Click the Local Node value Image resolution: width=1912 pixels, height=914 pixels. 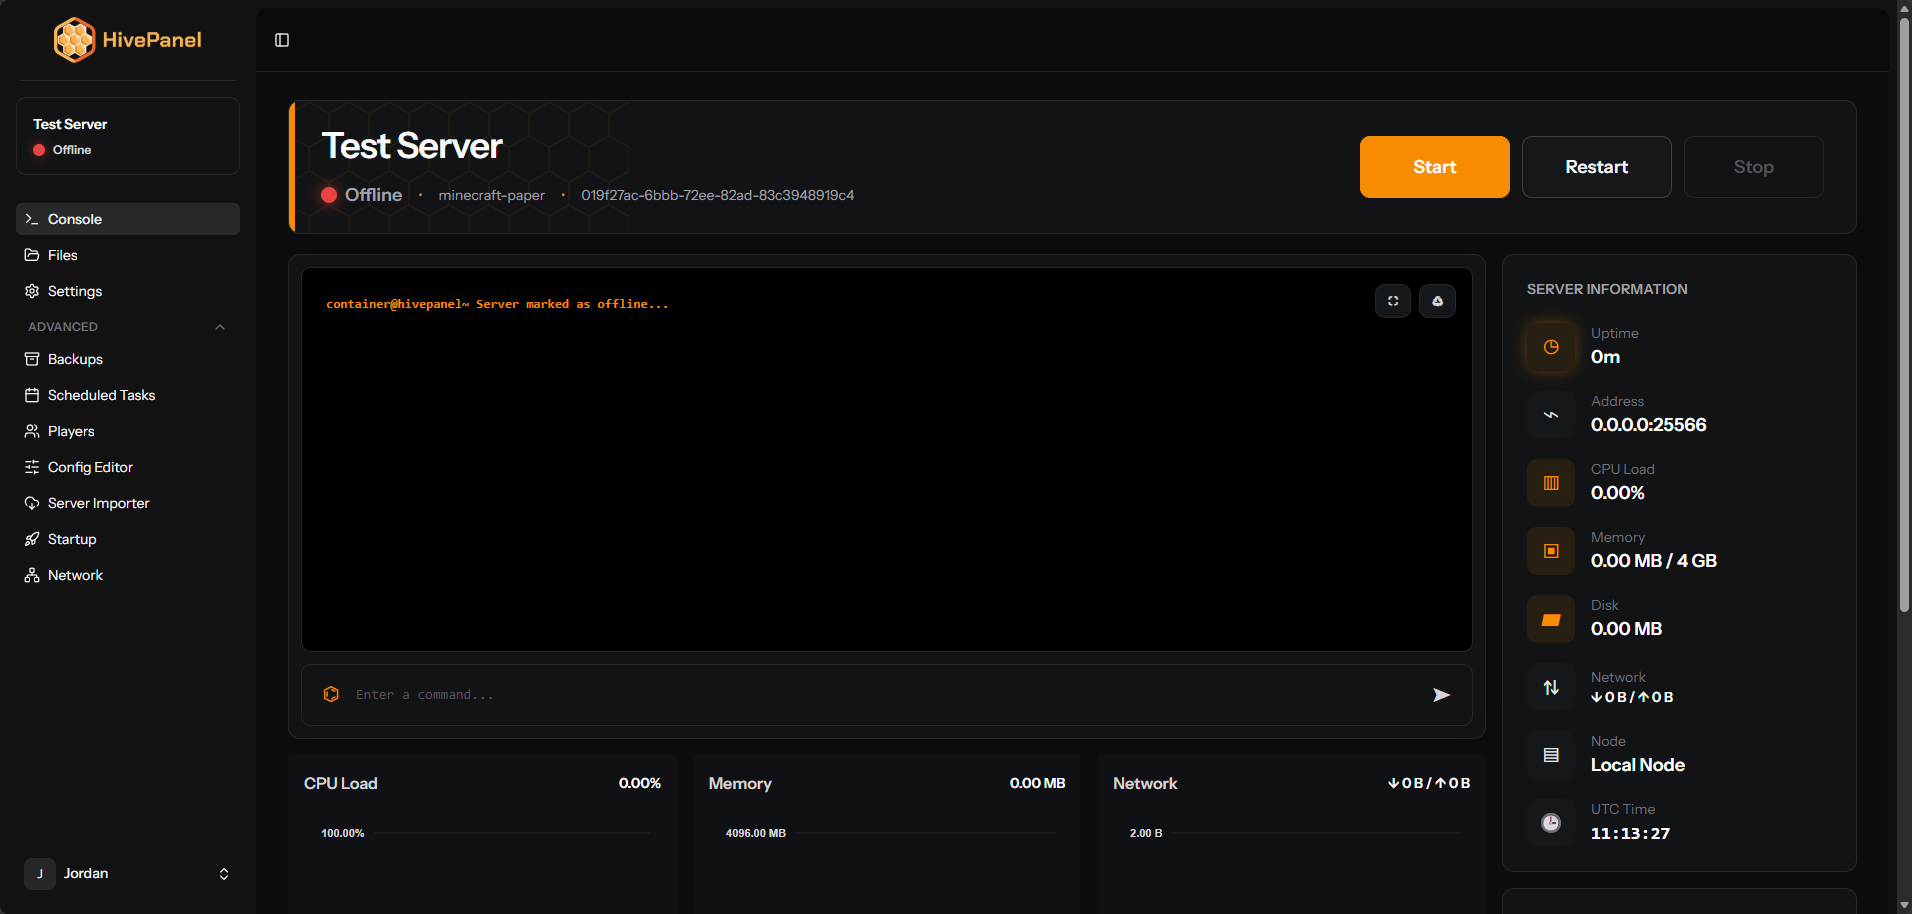click(x=1638, y=765)
